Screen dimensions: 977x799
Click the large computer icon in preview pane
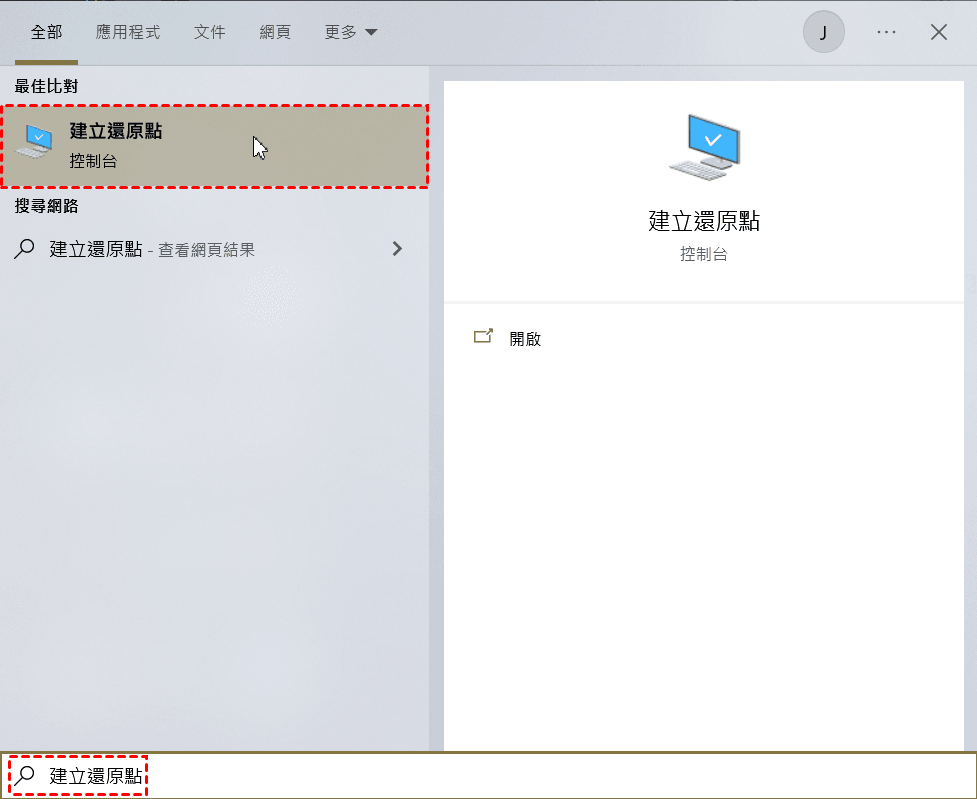pyautogui.click(x=705, y=147)
